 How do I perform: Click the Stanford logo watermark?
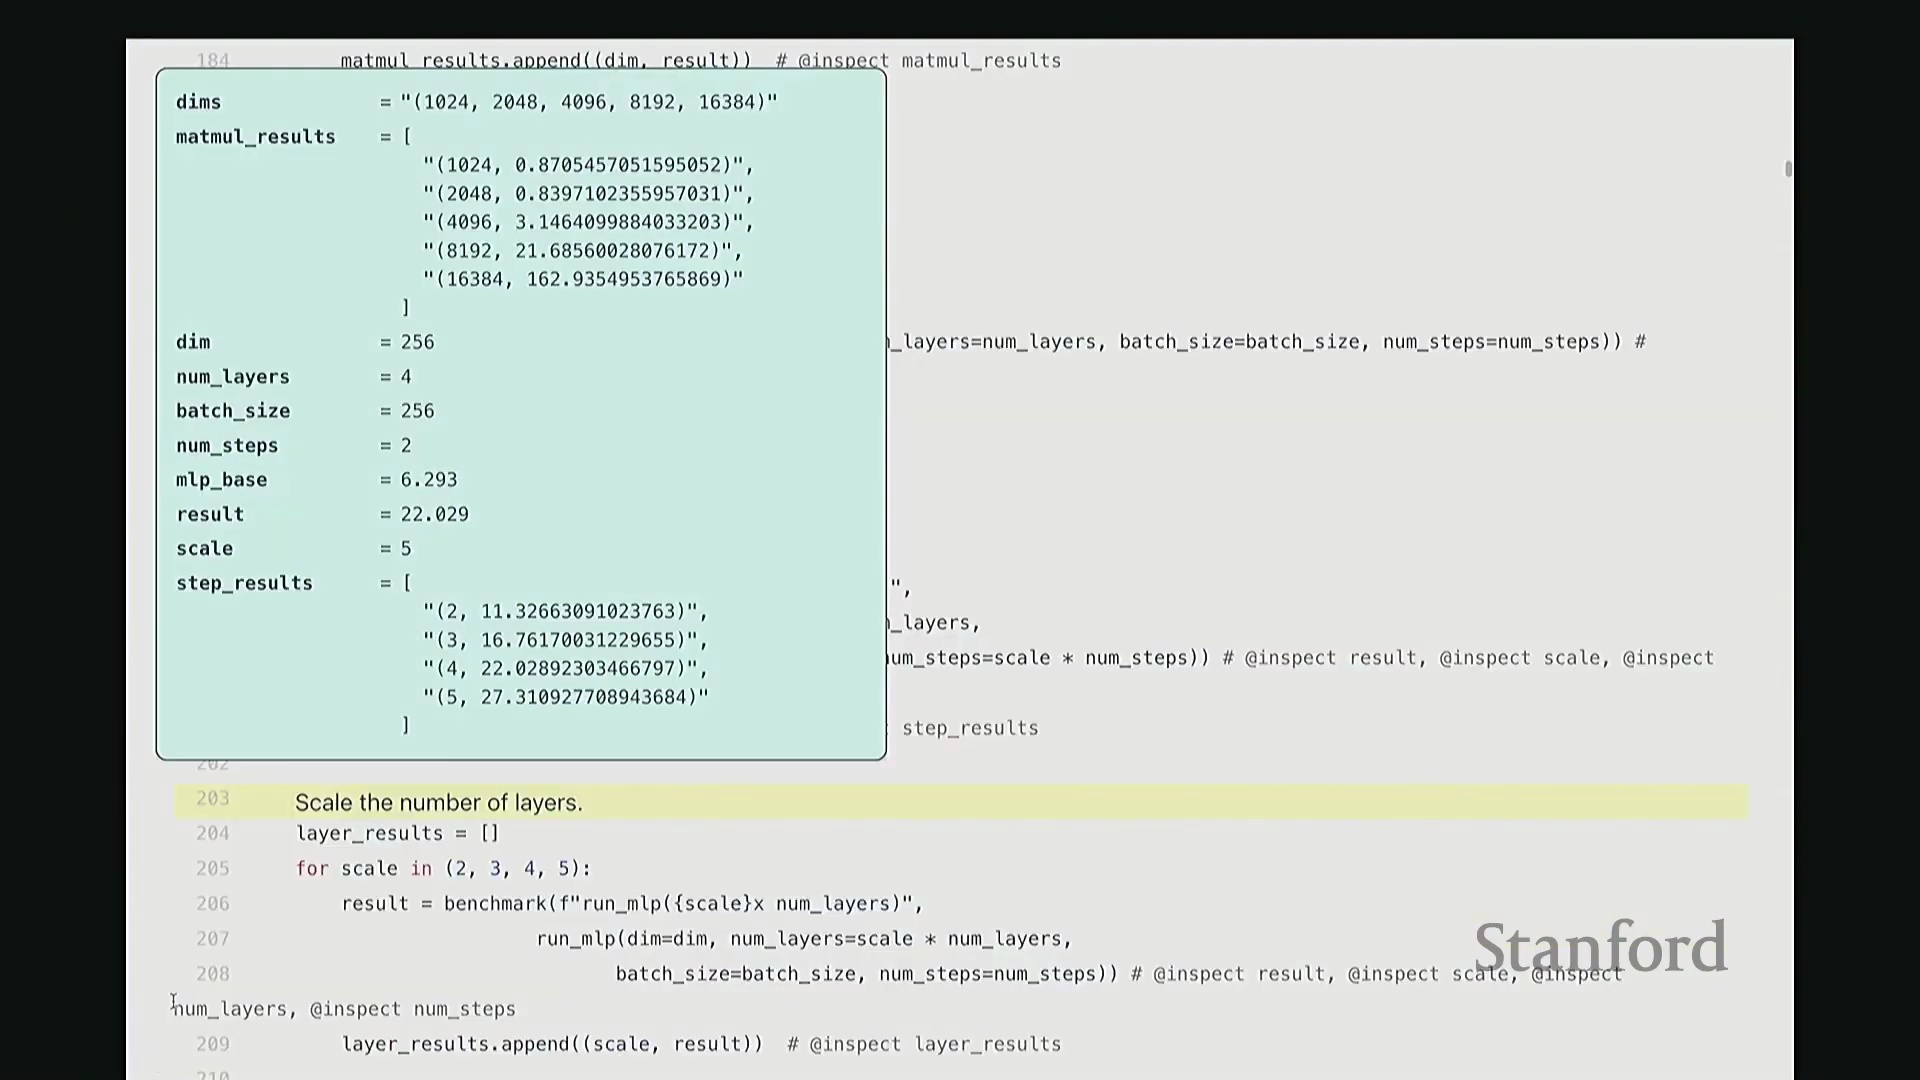1600,947
